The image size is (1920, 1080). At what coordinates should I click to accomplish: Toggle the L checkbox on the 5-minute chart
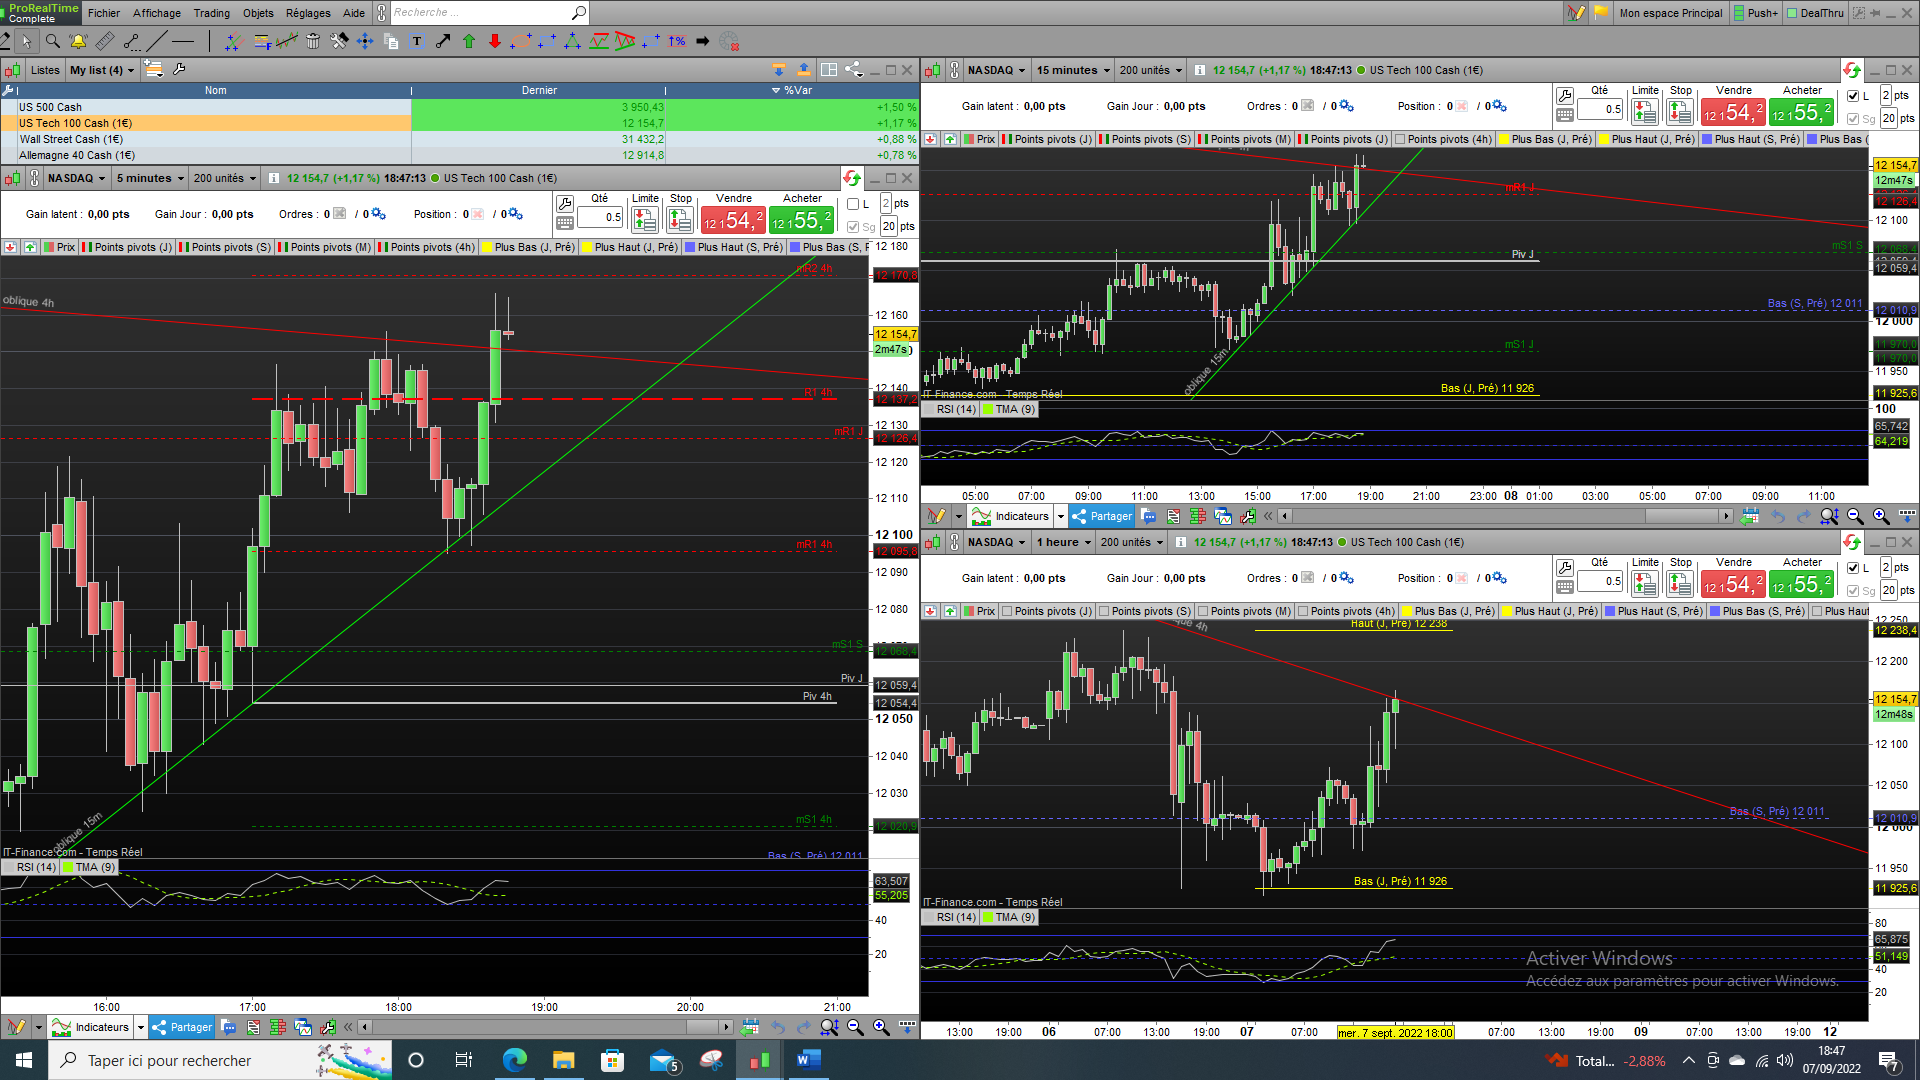pyautogui.click(x=853, y=204)
